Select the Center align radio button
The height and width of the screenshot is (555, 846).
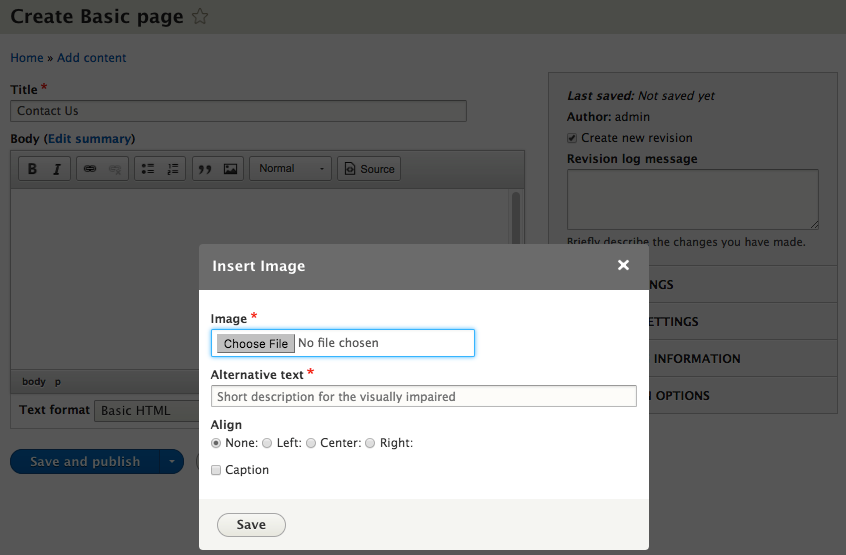[x=311, y=443]
